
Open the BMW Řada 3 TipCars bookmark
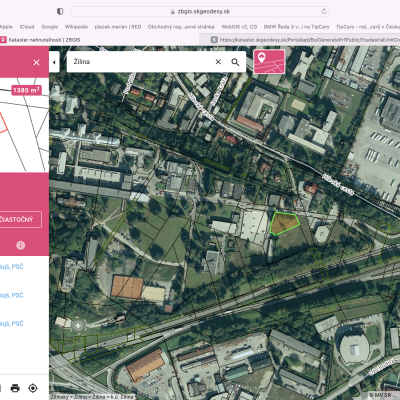296,27
